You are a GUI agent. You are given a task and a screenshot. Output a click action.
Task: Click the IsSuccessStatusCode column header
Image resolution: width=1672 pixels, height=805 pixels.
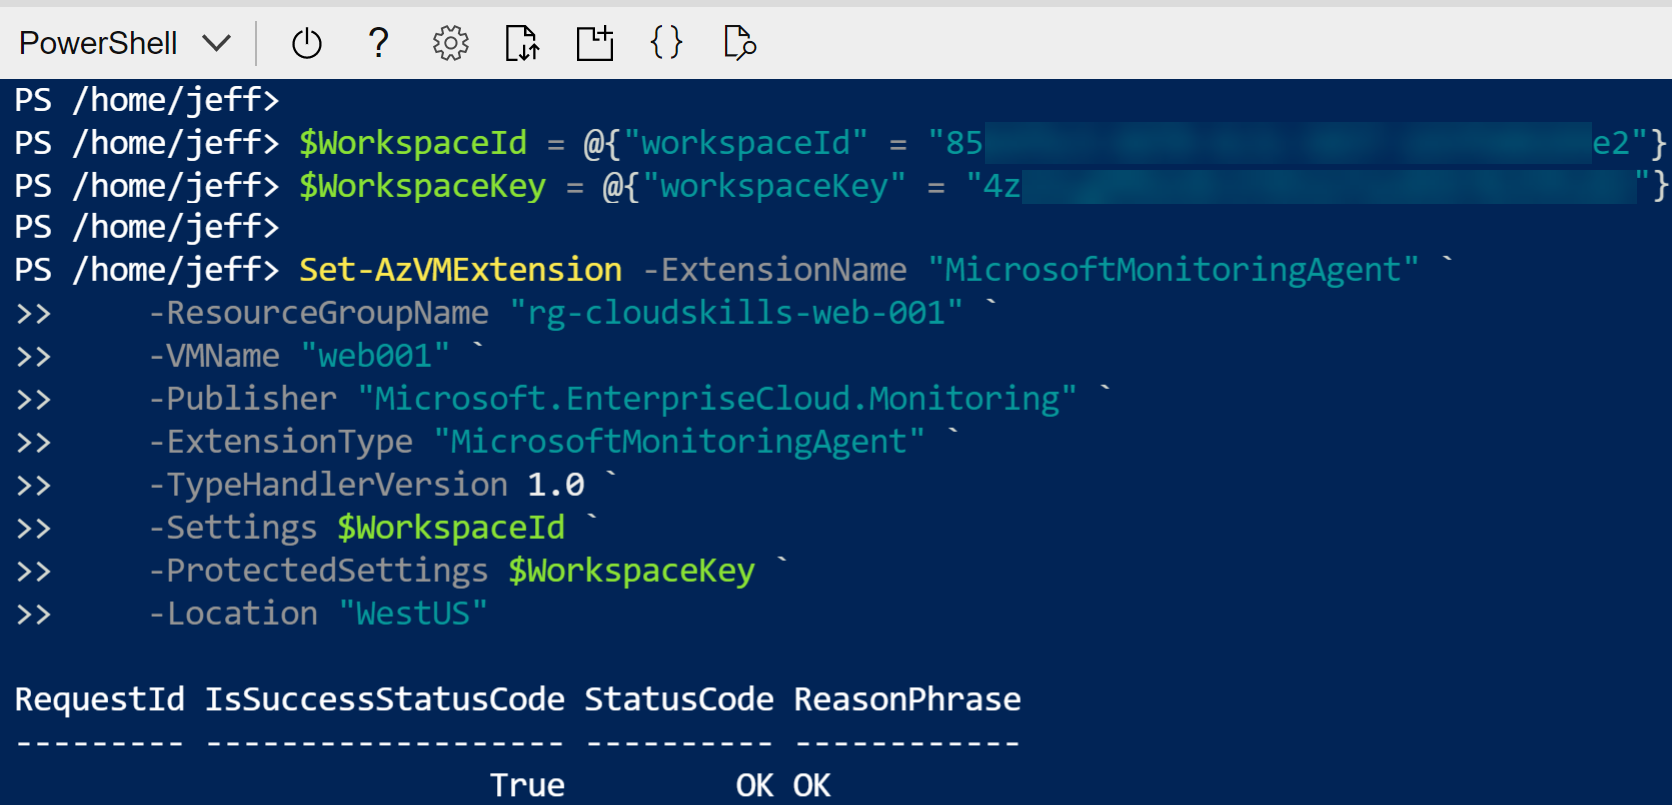tap(384, 699)
